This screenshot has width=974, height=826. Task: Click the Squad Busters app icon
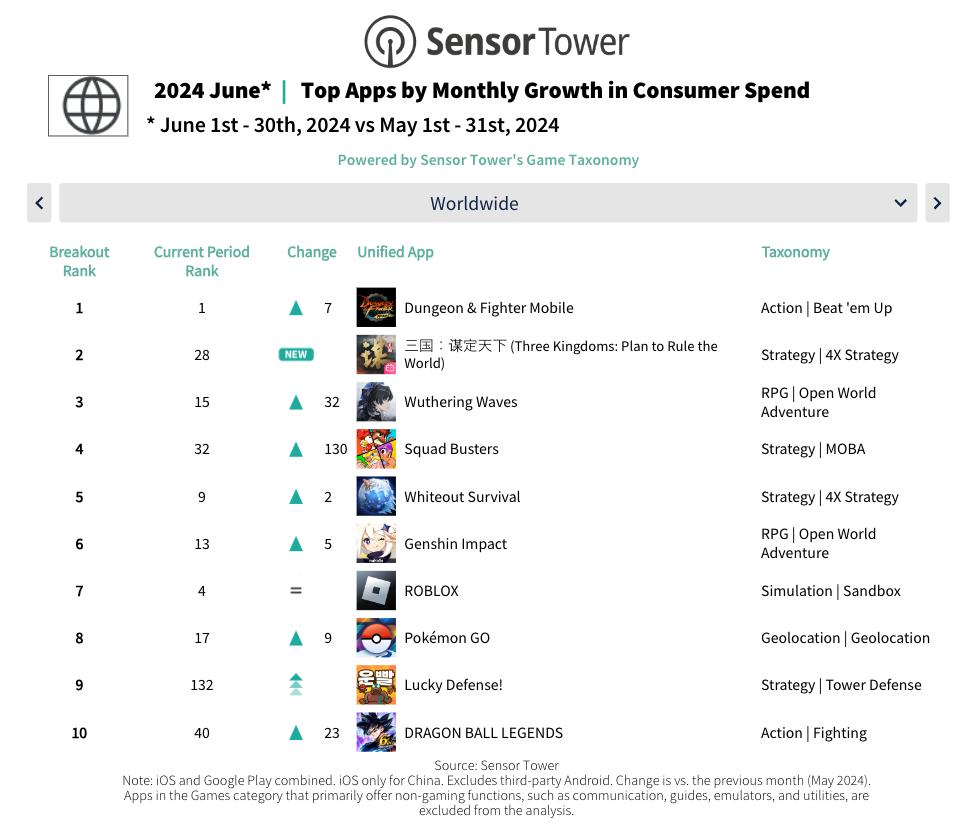pos(376,449)
